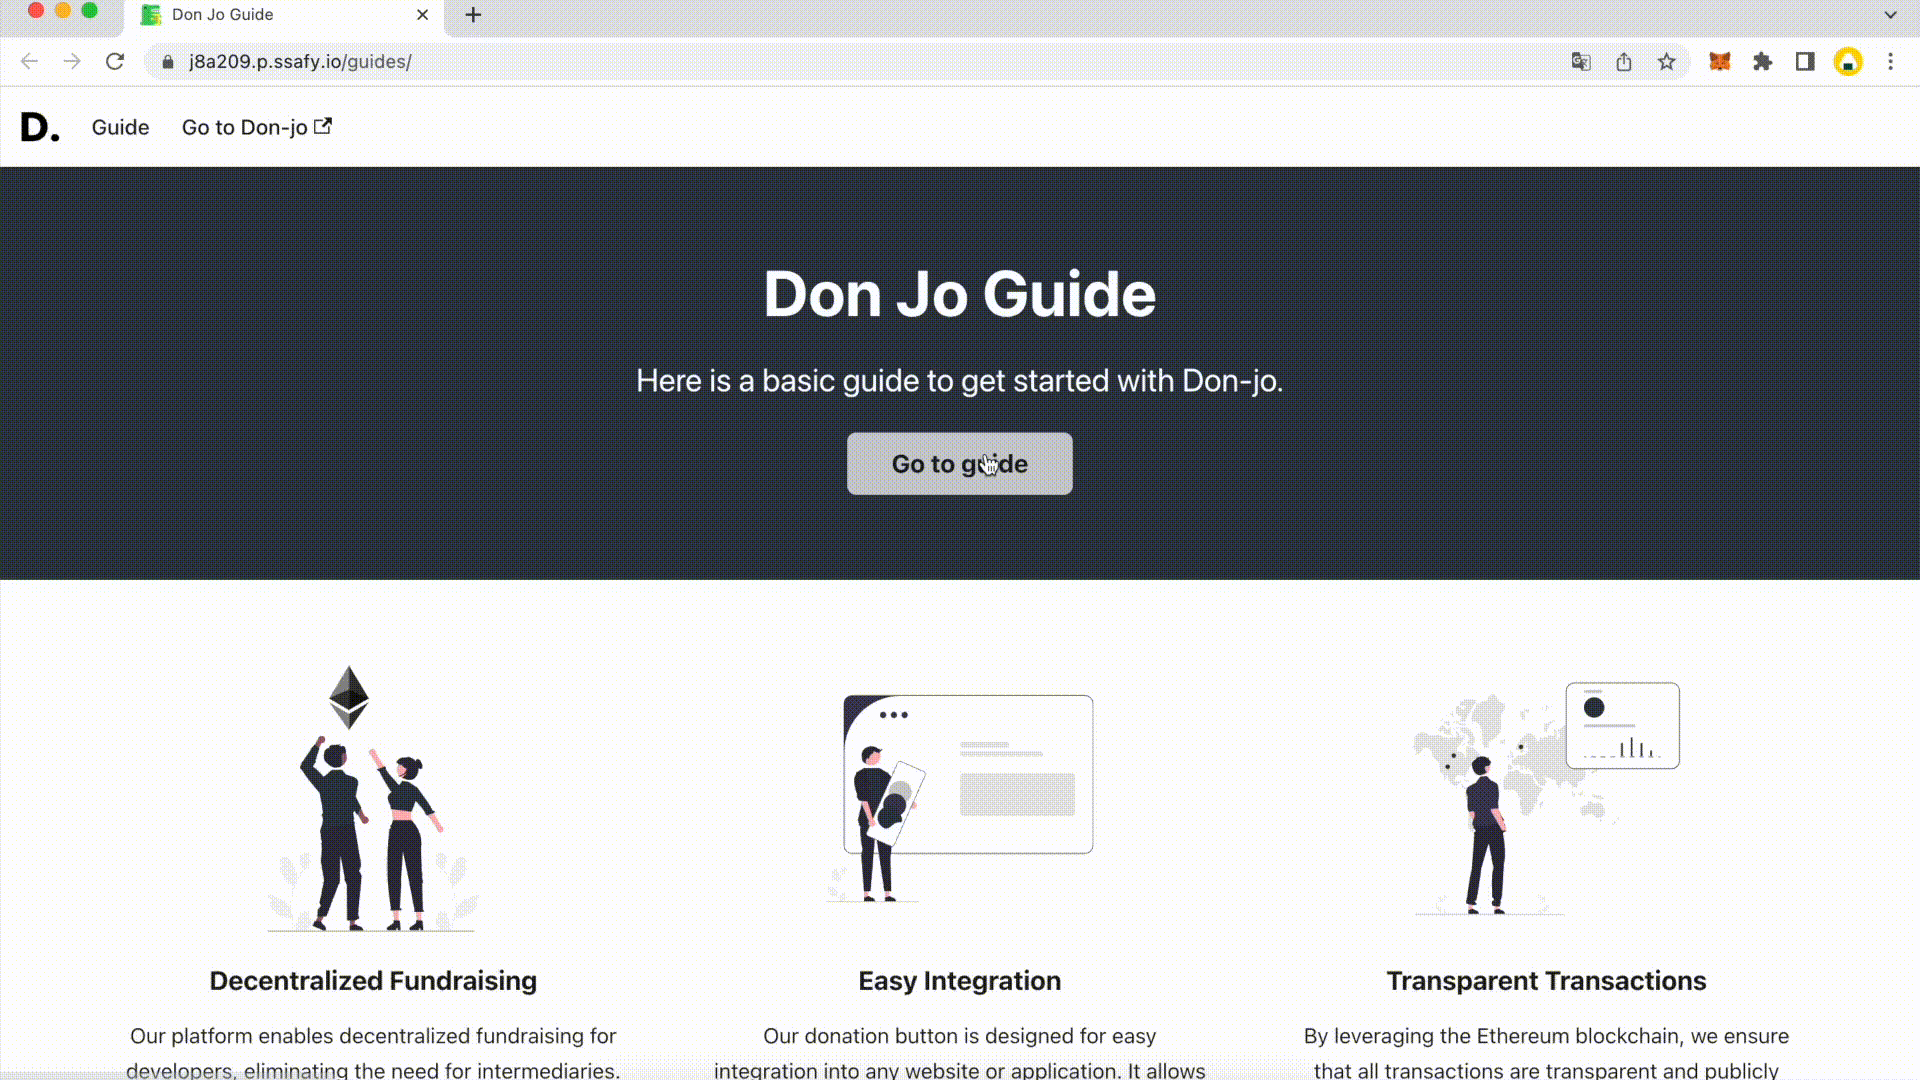Bookmark the page with the star icon
The height and width of the screenshot is (1080, 1920).
[1666, 61]
